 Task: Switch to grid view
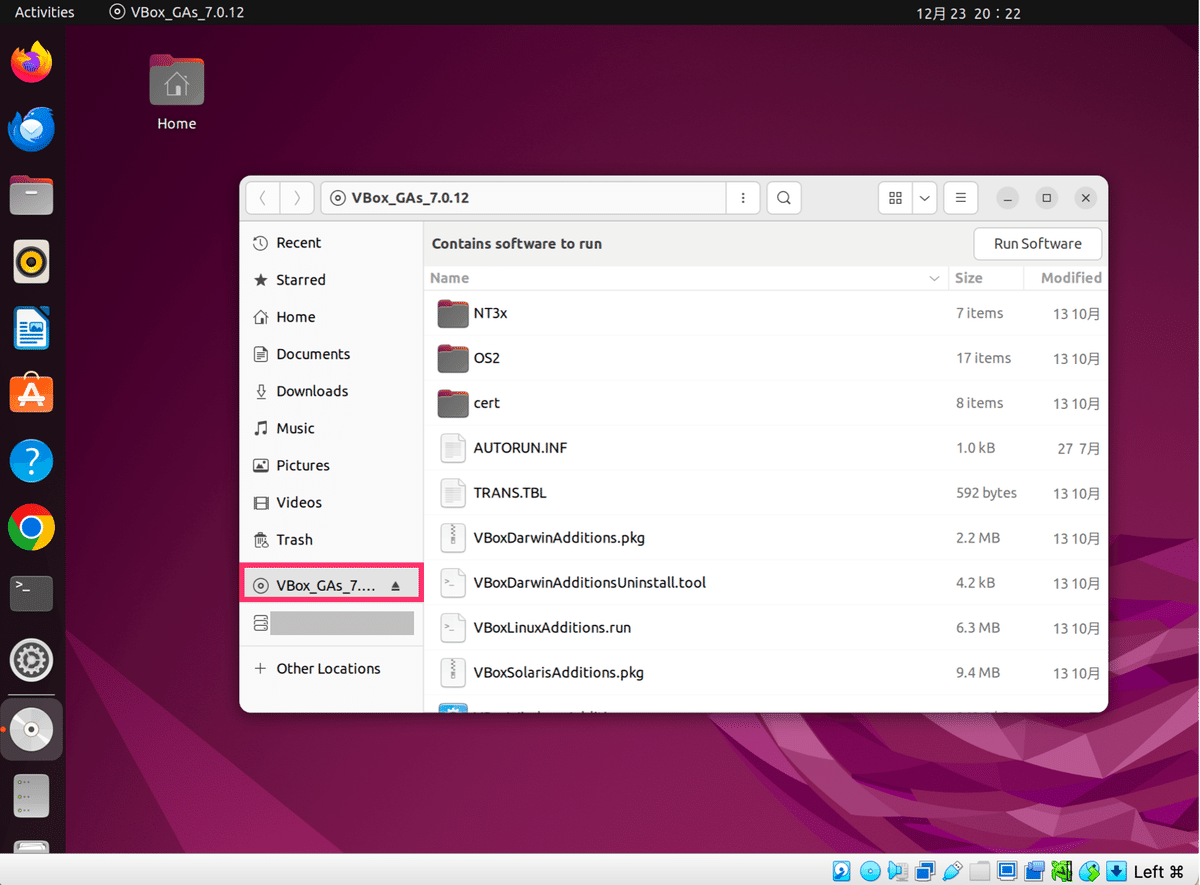coord(895,198)
